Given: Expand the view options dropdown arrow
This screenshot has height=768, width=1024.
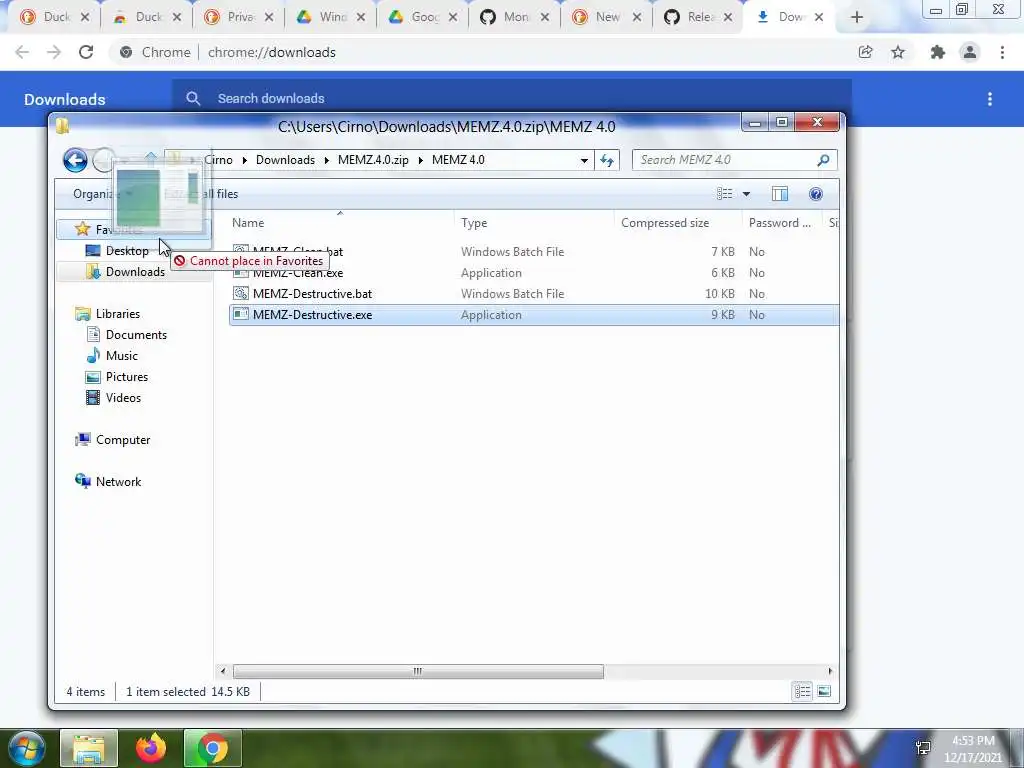Looking at the screenshot, I should 746,194.
